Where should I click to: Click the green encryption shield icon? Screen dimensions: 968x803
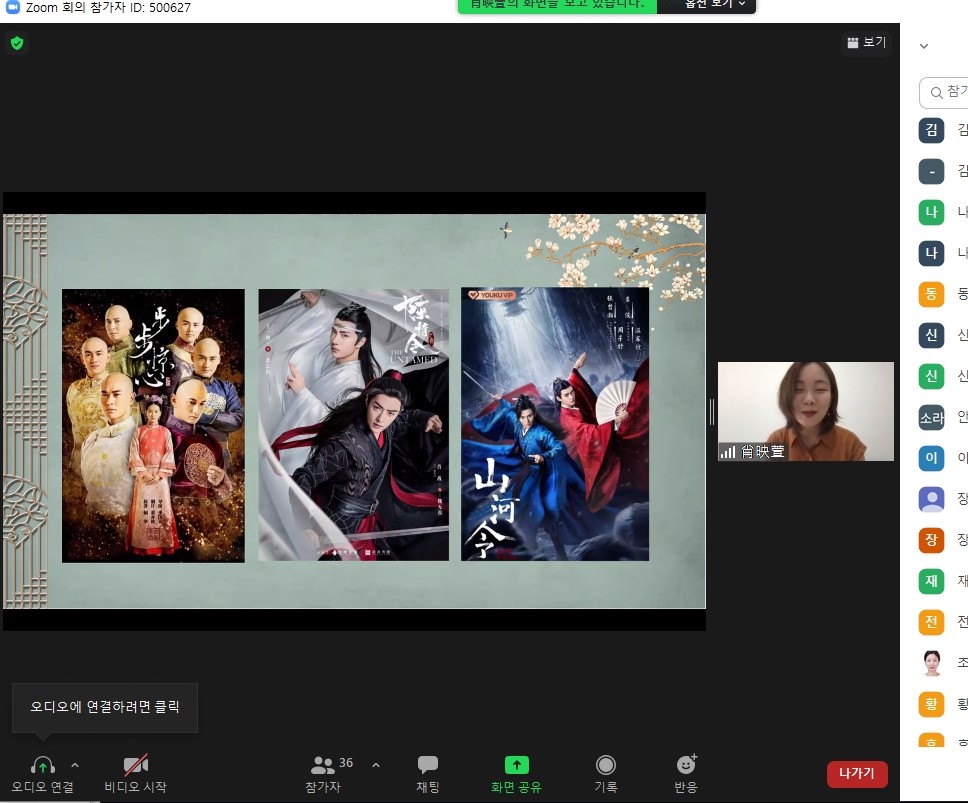coord(16,43)
